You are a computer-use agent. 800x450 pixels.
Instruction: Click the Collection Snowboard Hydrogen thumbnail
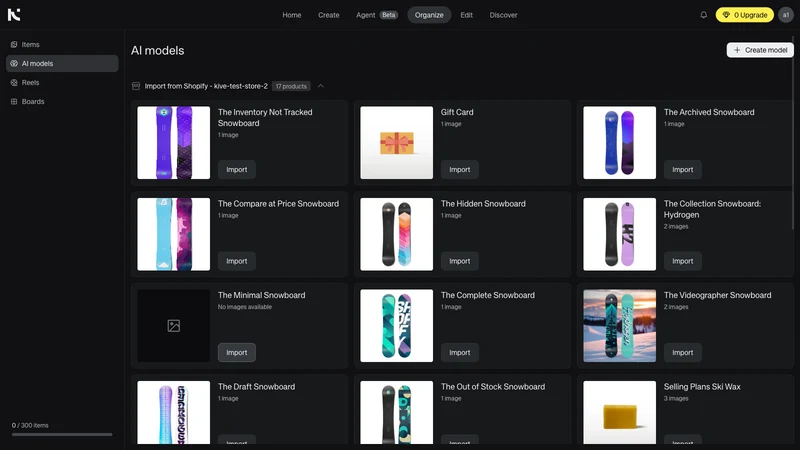click(619, 234)
